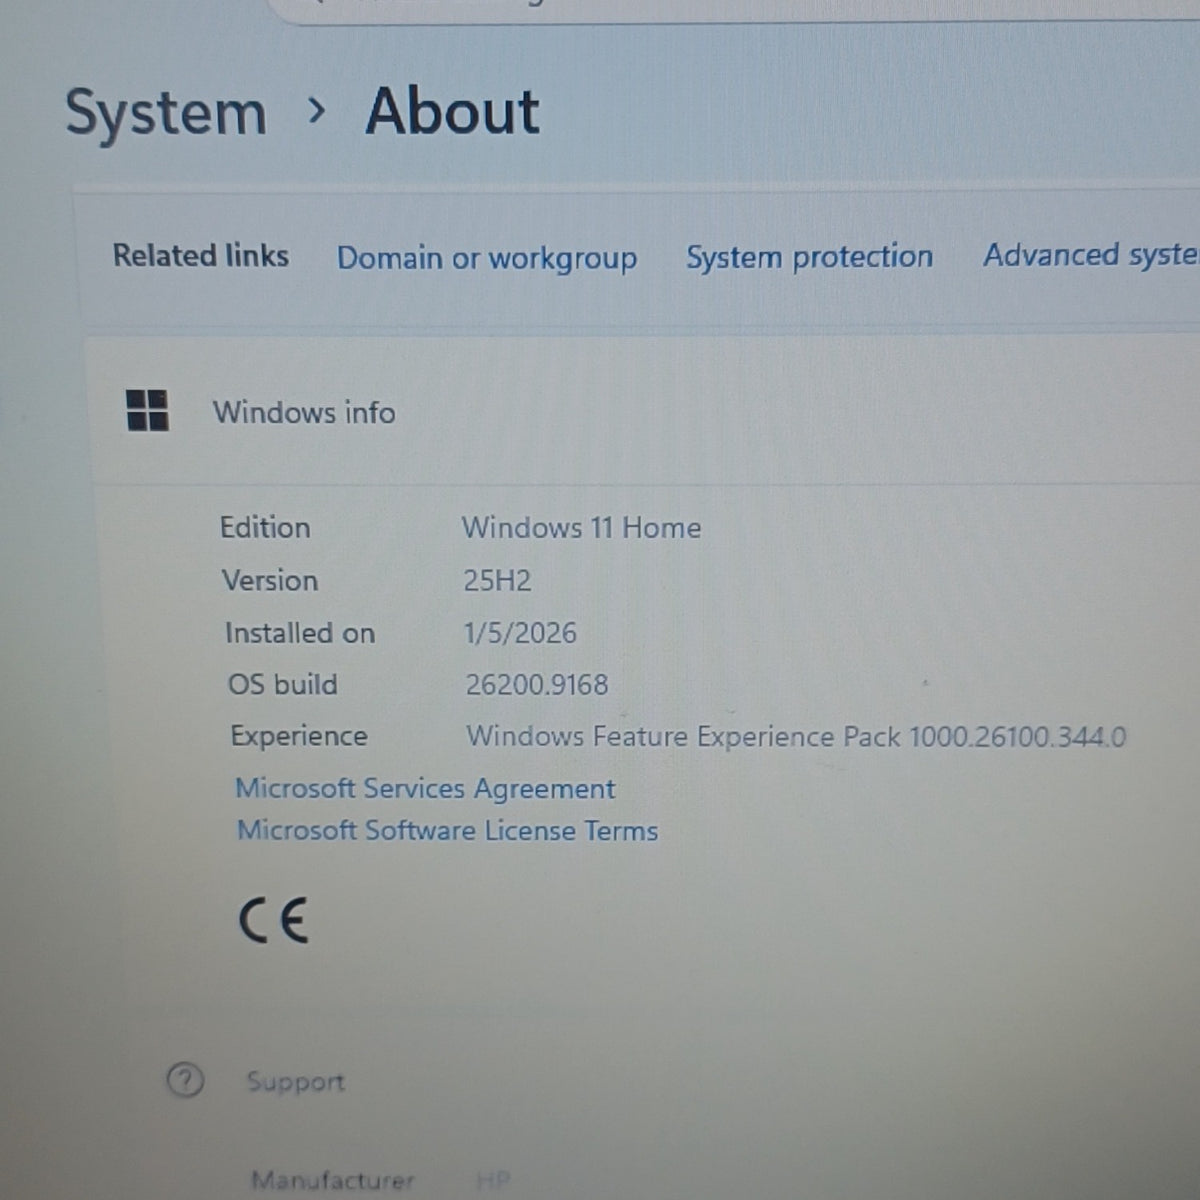Click the About page title
This screenshot has height=1200, width=1200.
tap(452, 110)
